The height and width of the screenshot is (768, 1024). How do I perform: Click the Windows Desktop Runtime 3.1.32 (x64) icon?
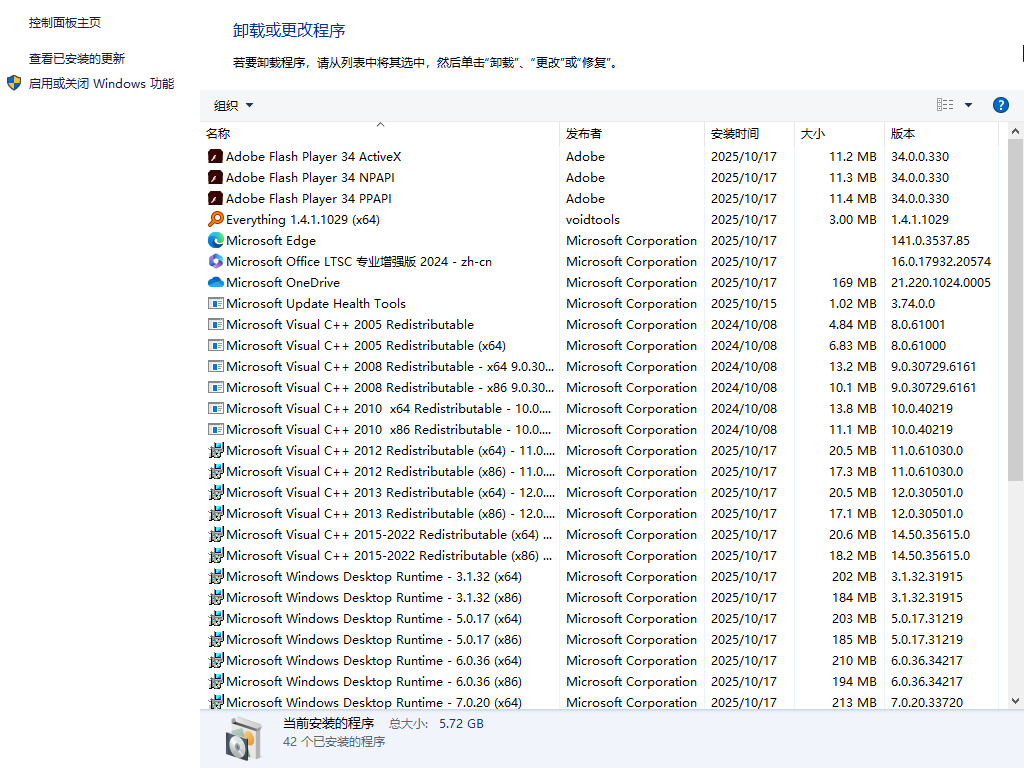[x=215, y=576]
